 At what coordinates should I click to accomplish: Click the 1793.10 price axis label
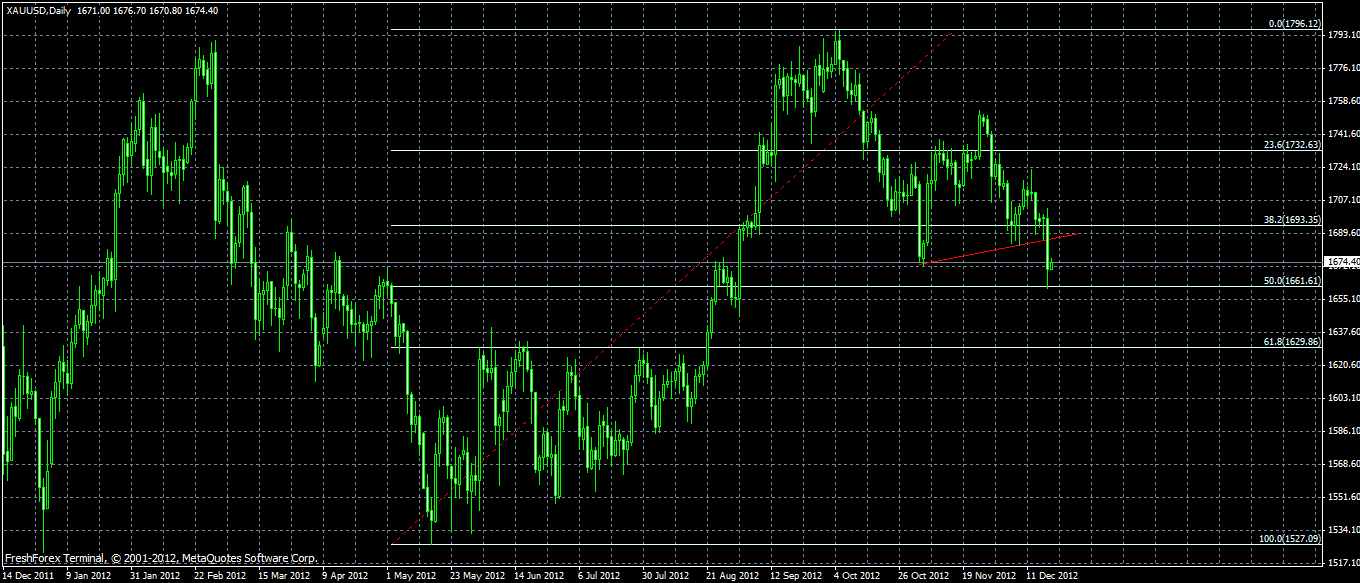click(1343, 35)
